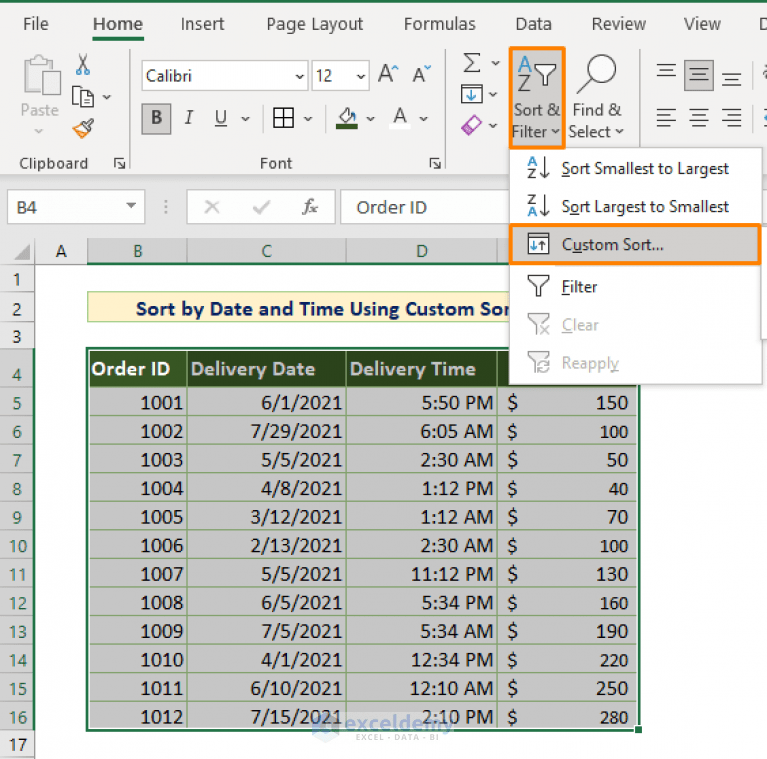Select row 10 header
Image resolution: width=767 pixels, height=759 pixels.
(x=18, y=546)
